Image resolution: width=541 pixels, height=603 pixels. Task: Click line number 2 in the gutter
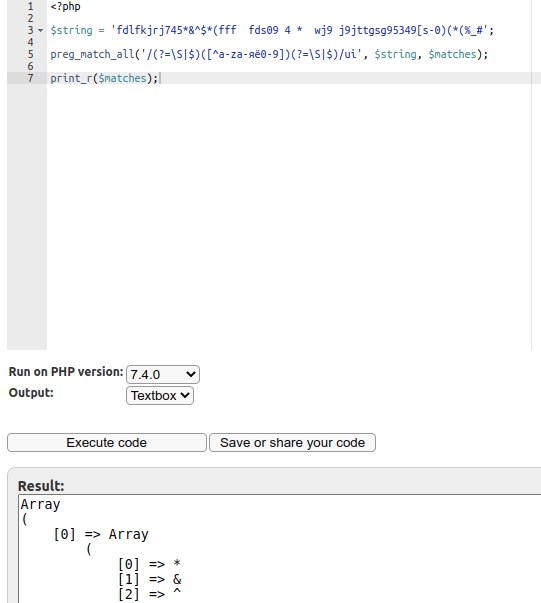tap(30, 18)
